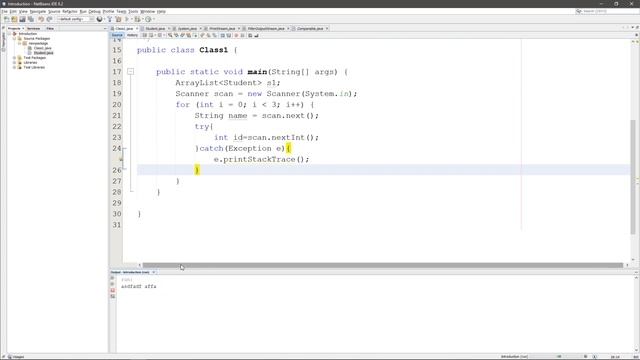Screen dimensions: 640x360
Task: Open the Source menu
Action: (x=54, y=11)
